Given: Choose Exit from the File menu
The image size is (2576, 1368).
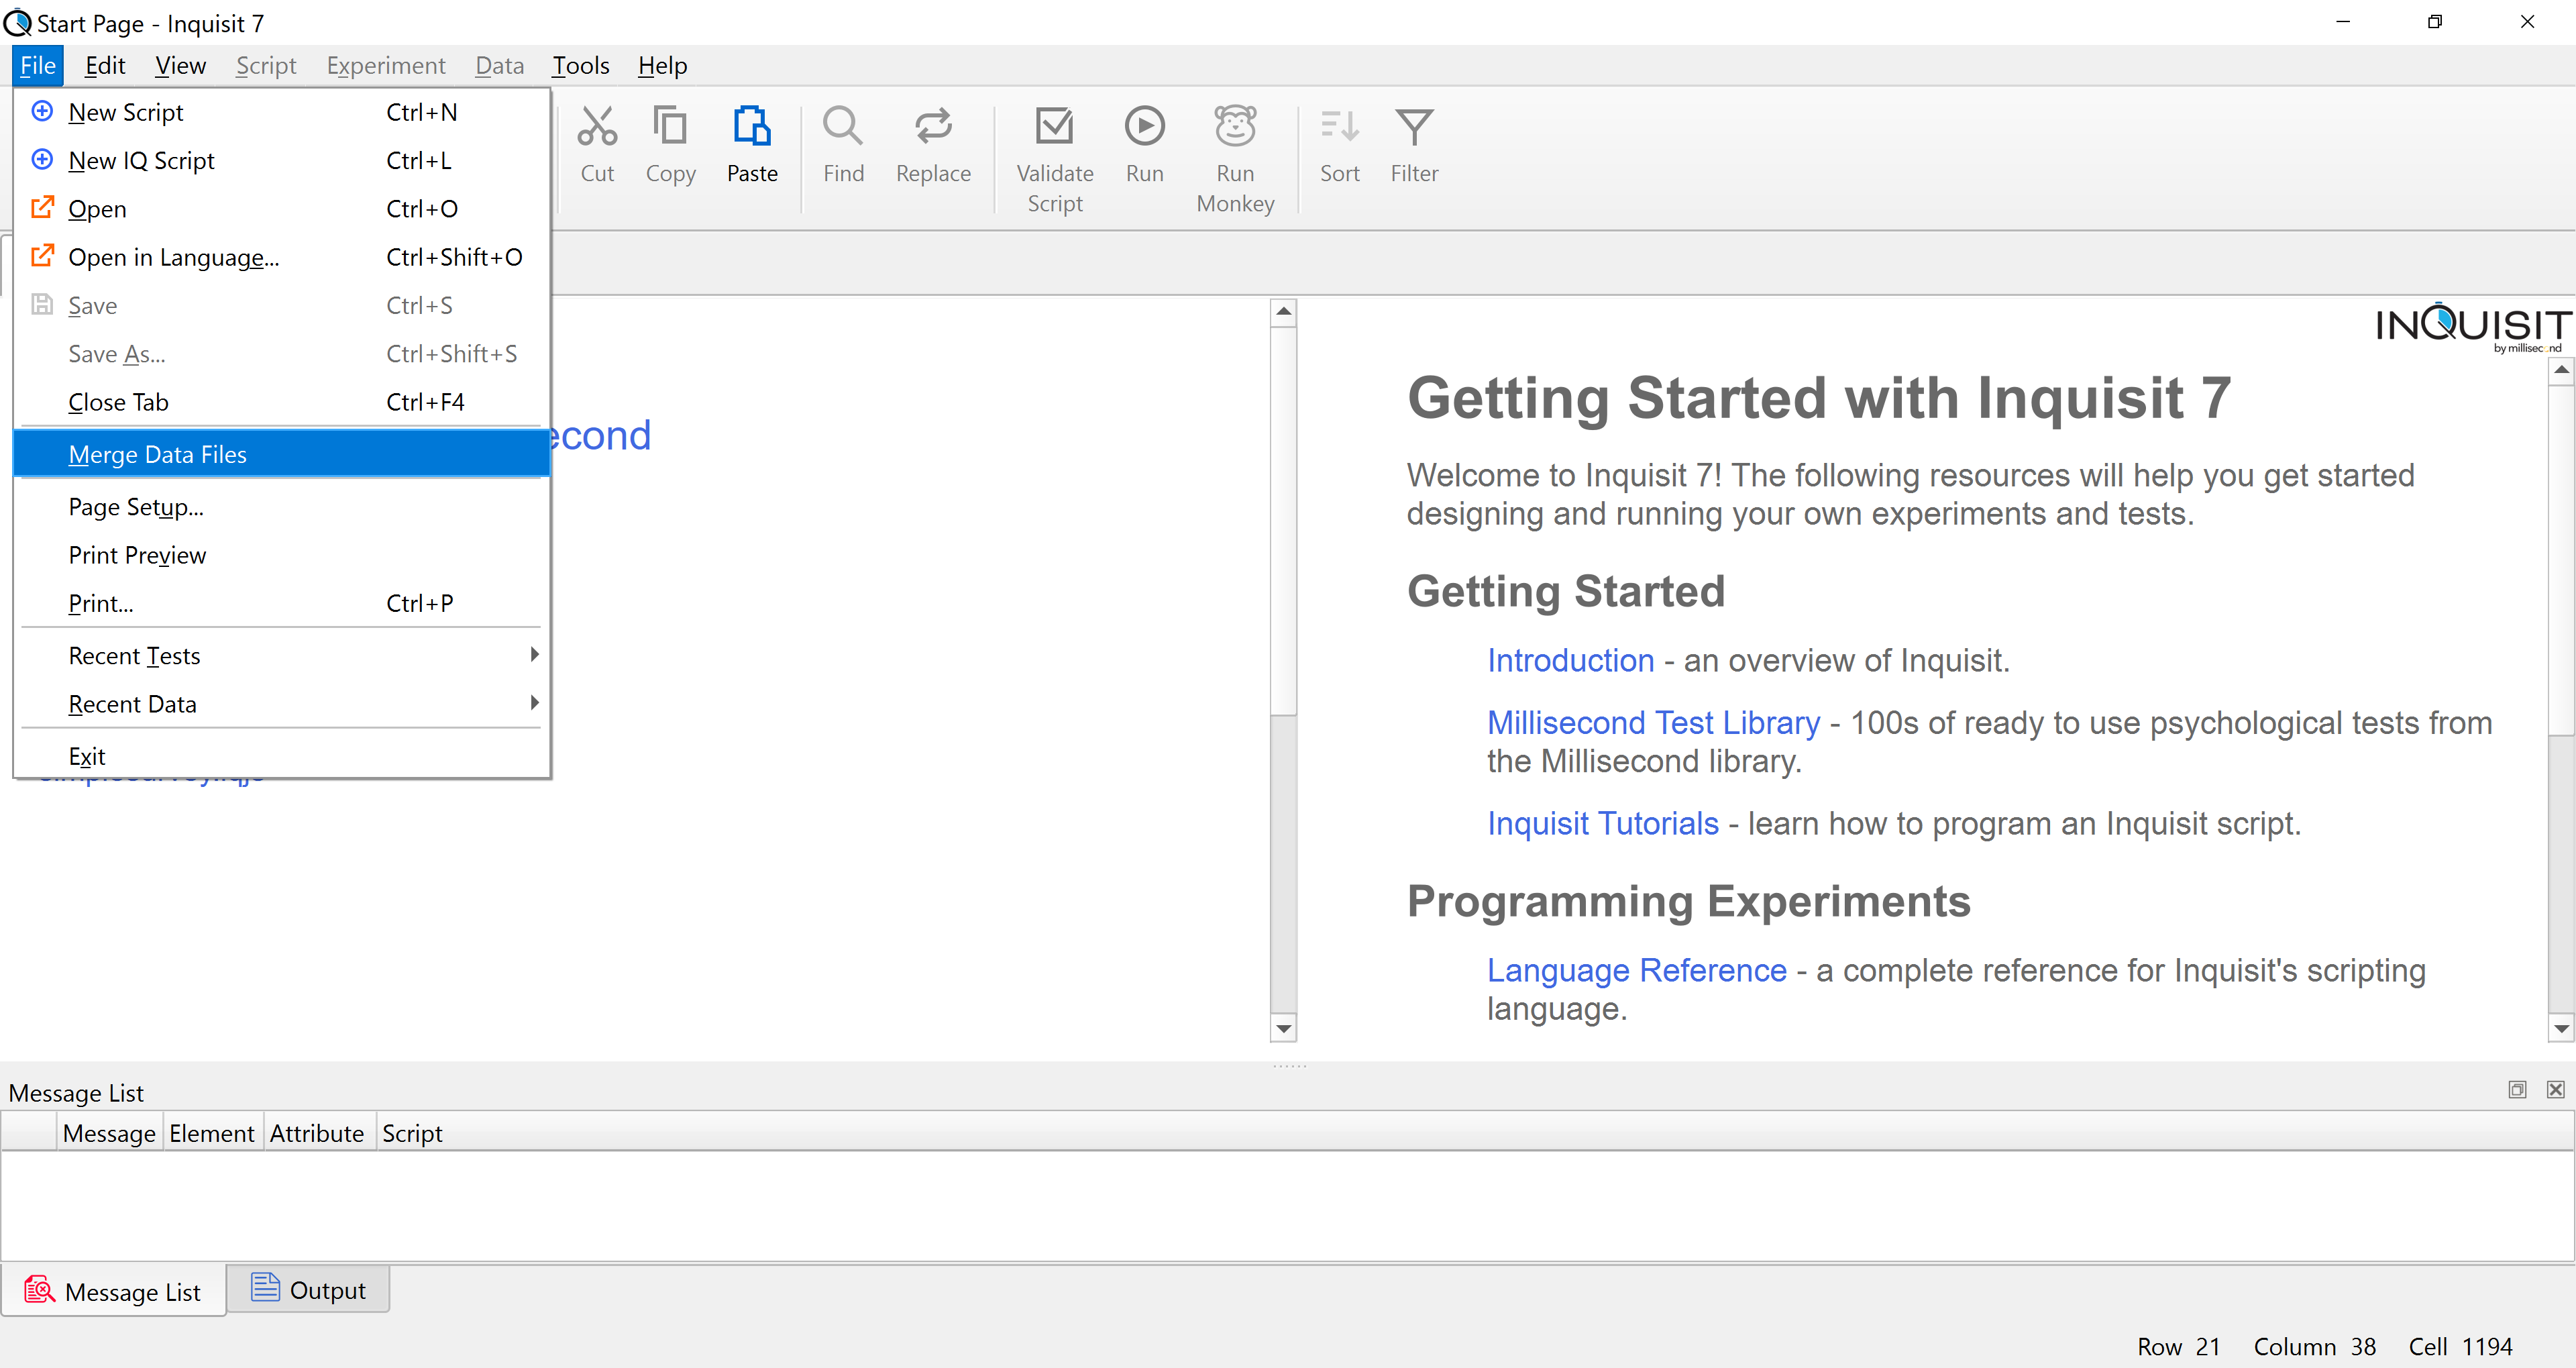Looking at the screenshot, I should coord(282,756).
